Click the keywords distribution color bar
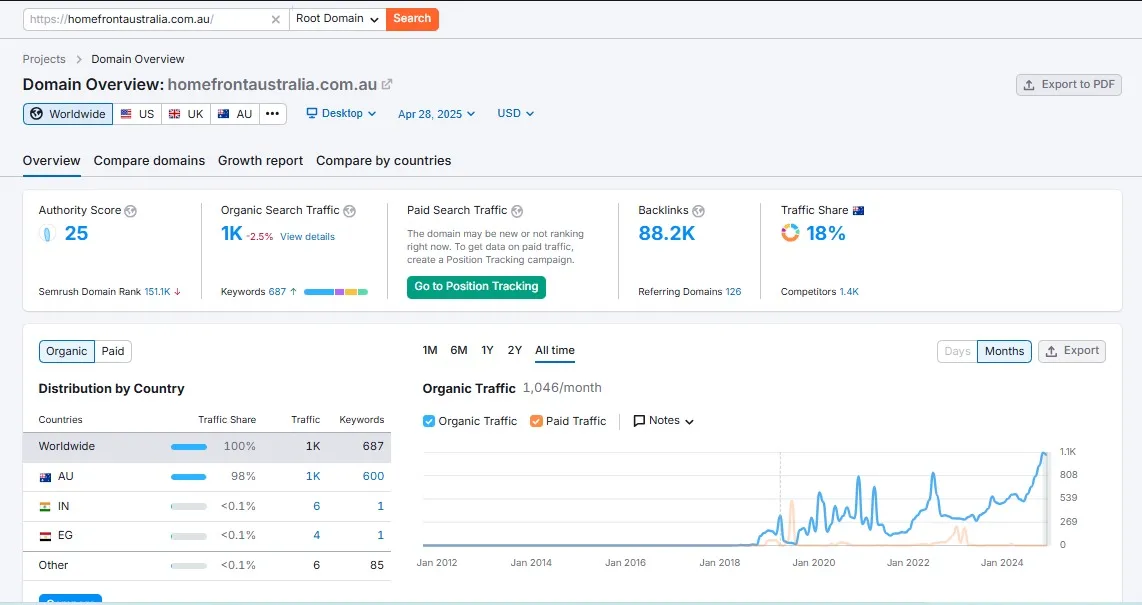Viewport: 1142px width, 605px height. pos(335,292)
